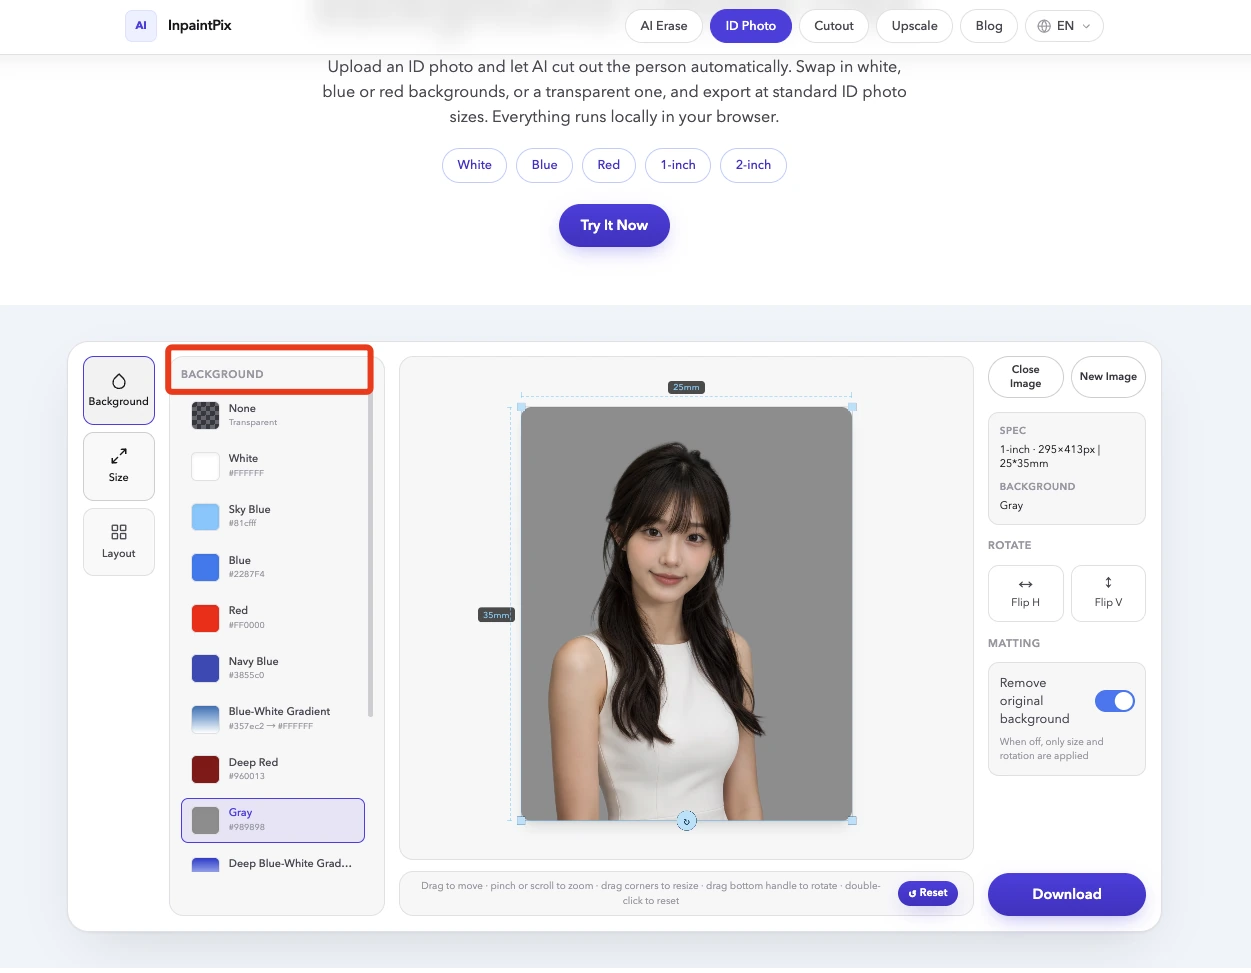Select the ID Photo tab
The height and width of the screenshot is (973, 1251).
tap(751, 26)
